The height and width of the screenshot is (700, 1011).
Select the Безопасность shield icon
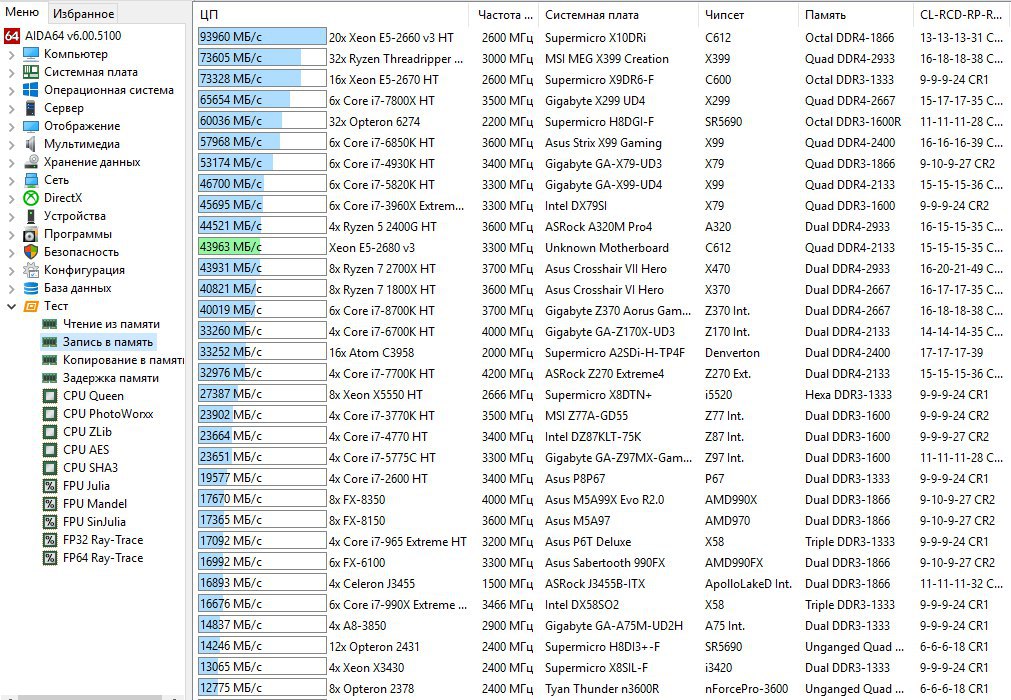coord(30,252)
